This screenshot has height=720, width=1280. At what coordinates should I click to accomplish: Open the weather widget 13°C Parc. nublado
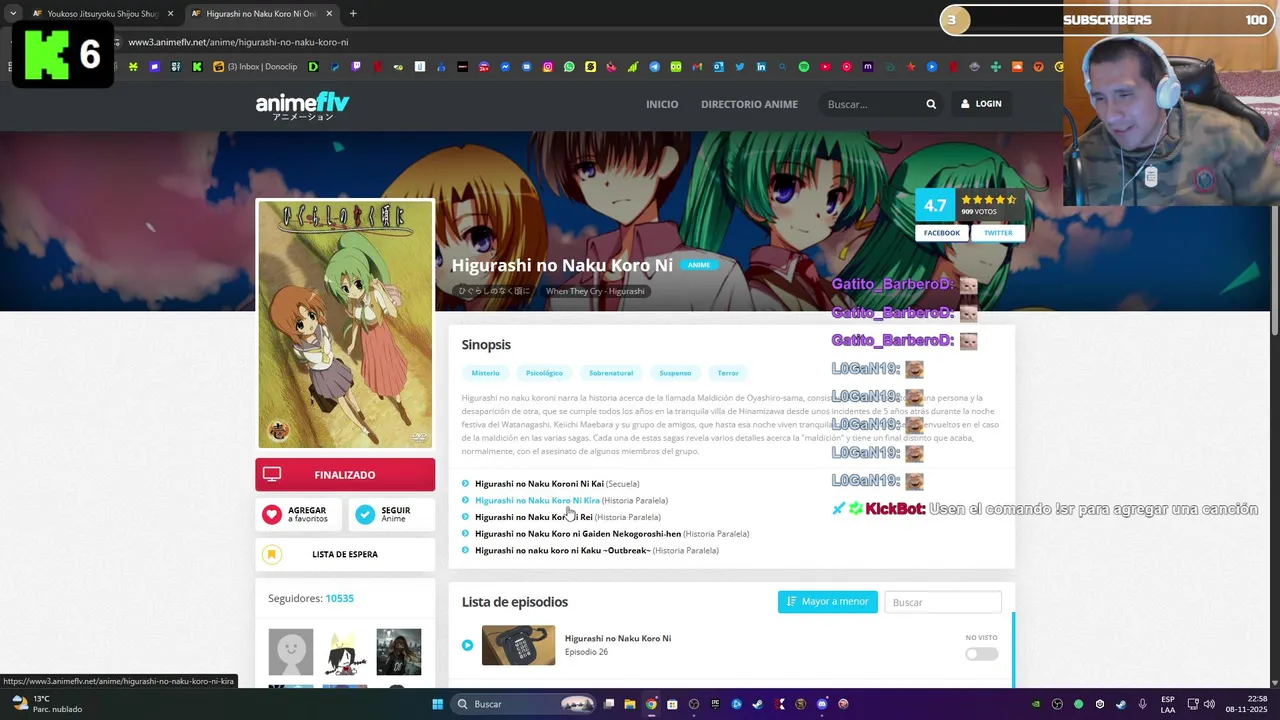point(45,704)
